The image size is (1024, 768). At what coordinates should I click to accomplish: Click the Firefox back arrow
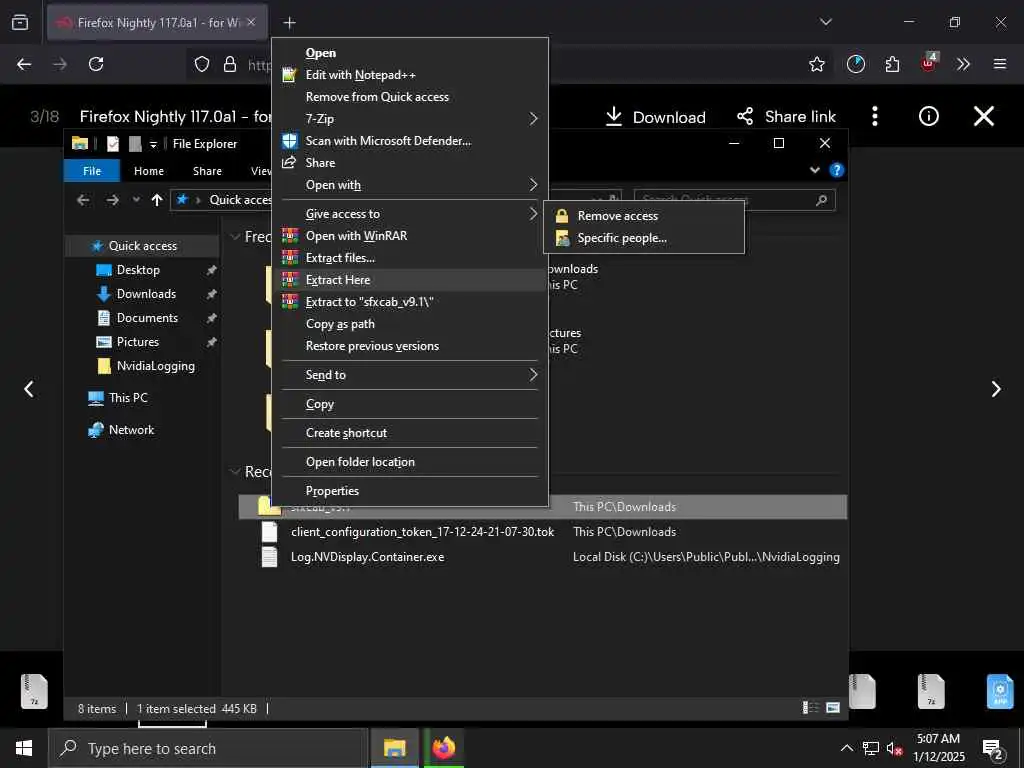[x=24, y=64]
